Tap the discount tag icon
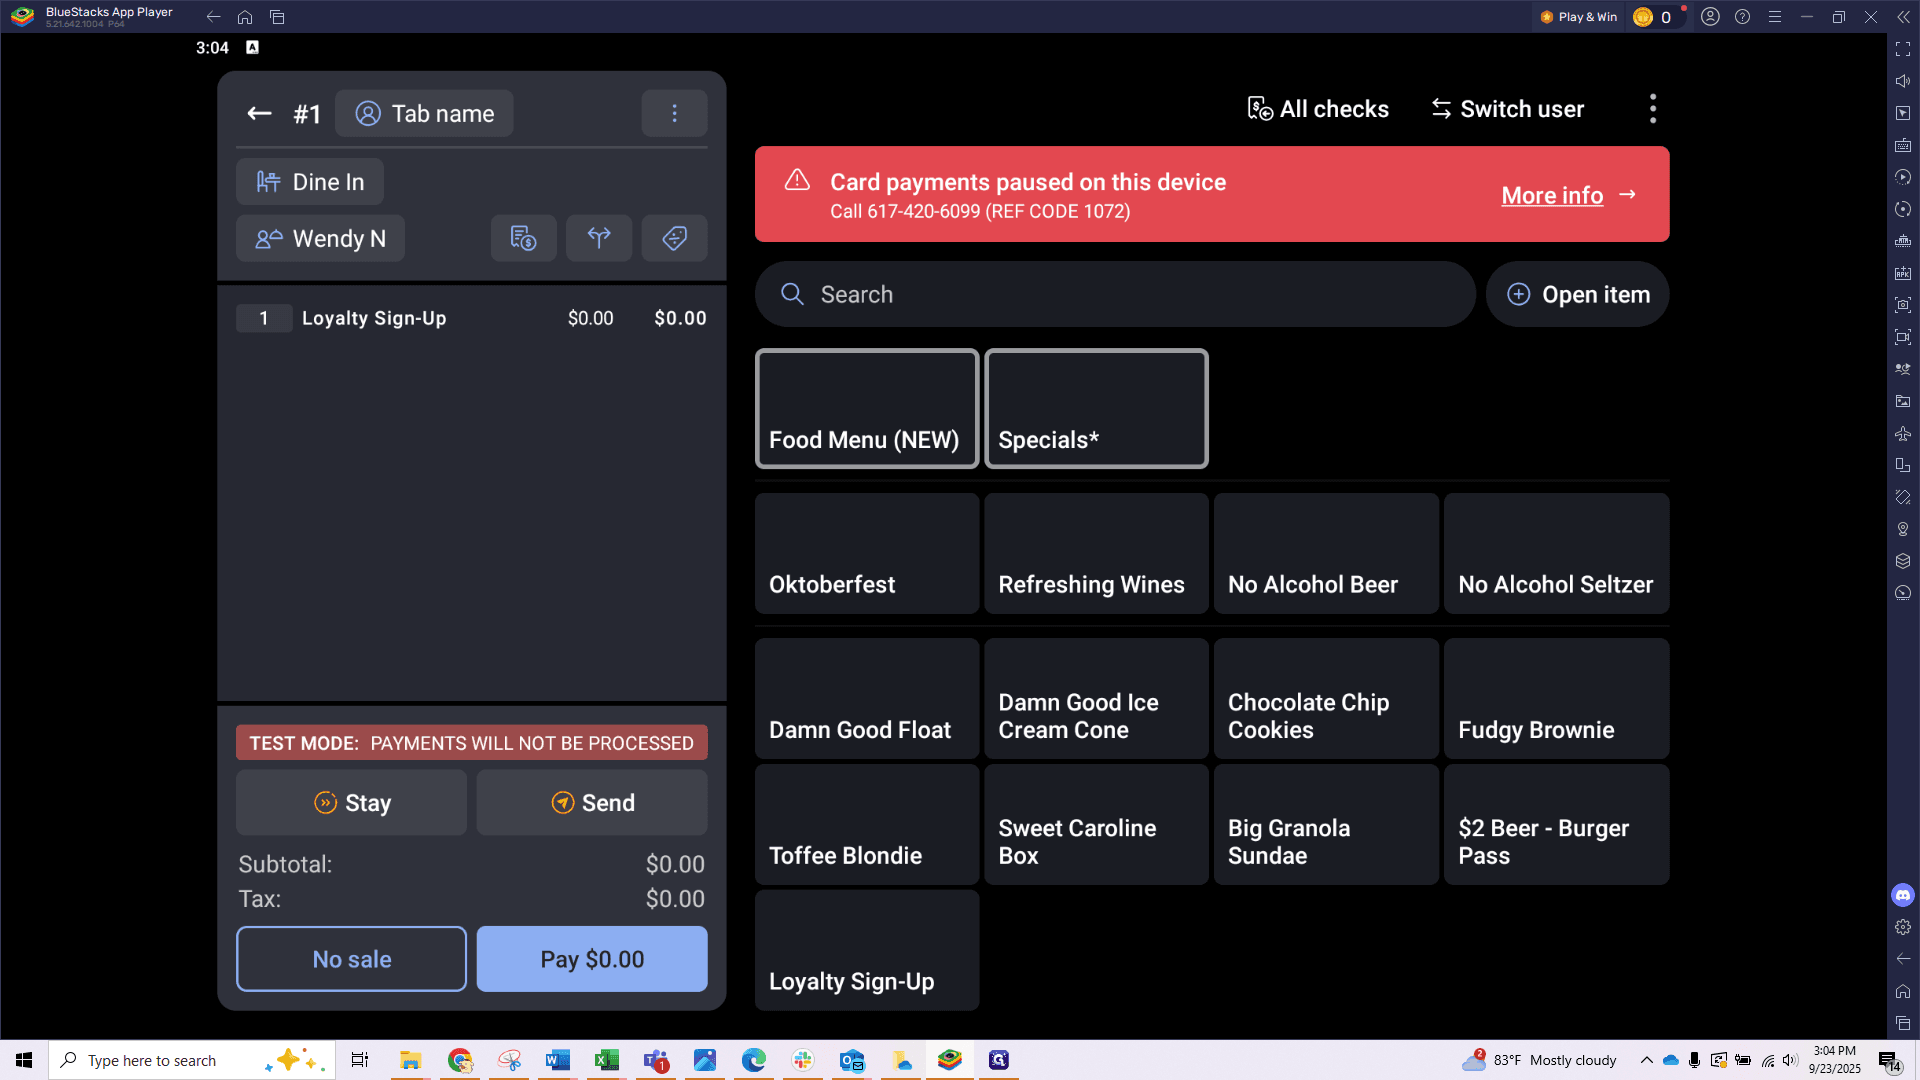Image resolution: width=1920 pixels, height=1080 pixels. click(674, 238)
